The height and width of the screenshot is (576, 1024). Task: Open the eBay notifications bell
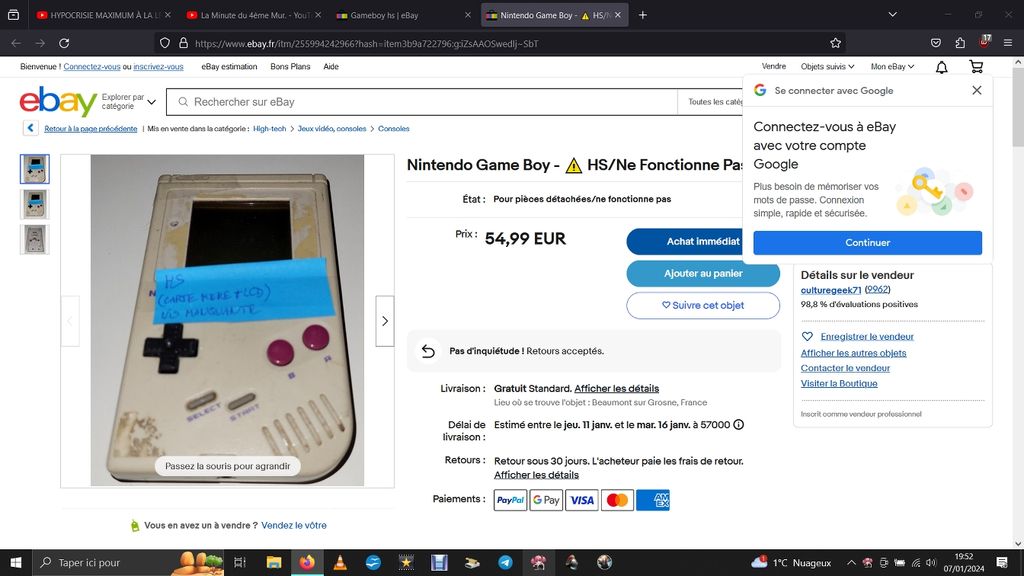tap(942, 67)
